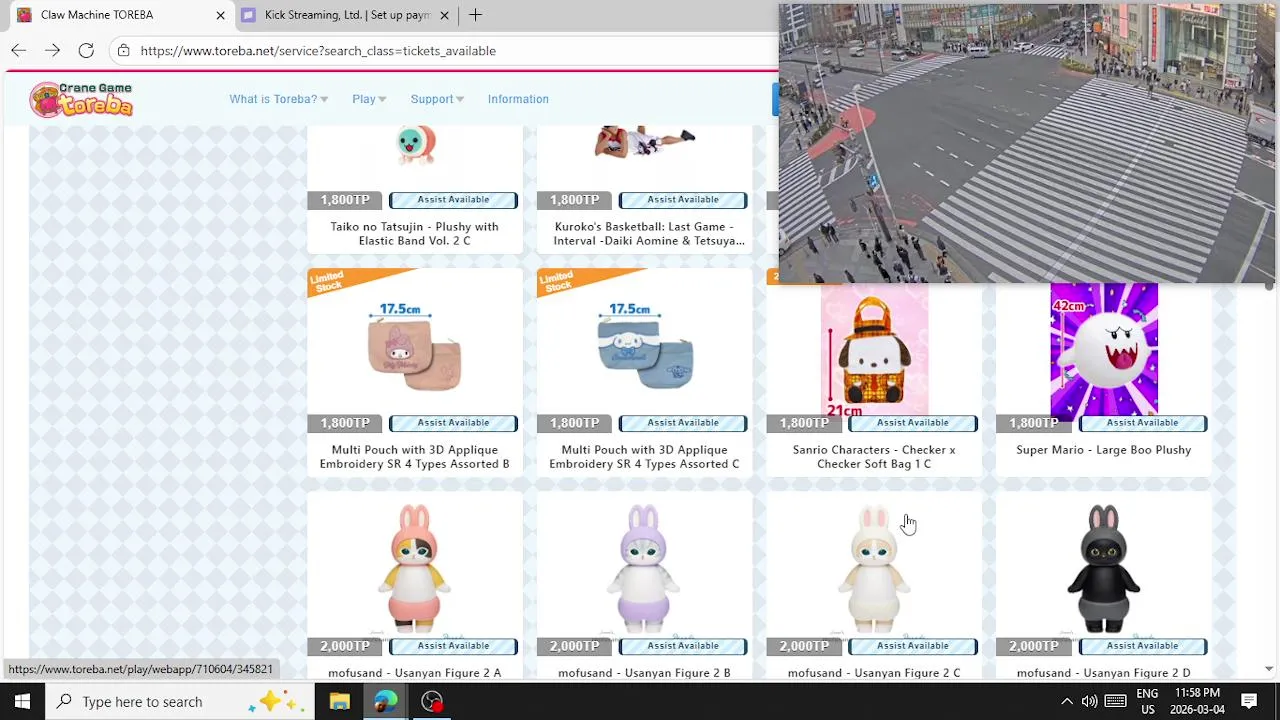Click the Multi Pouch Assorted B title
This screenshot has width=1280, height=720.
(x=414, y=457)
